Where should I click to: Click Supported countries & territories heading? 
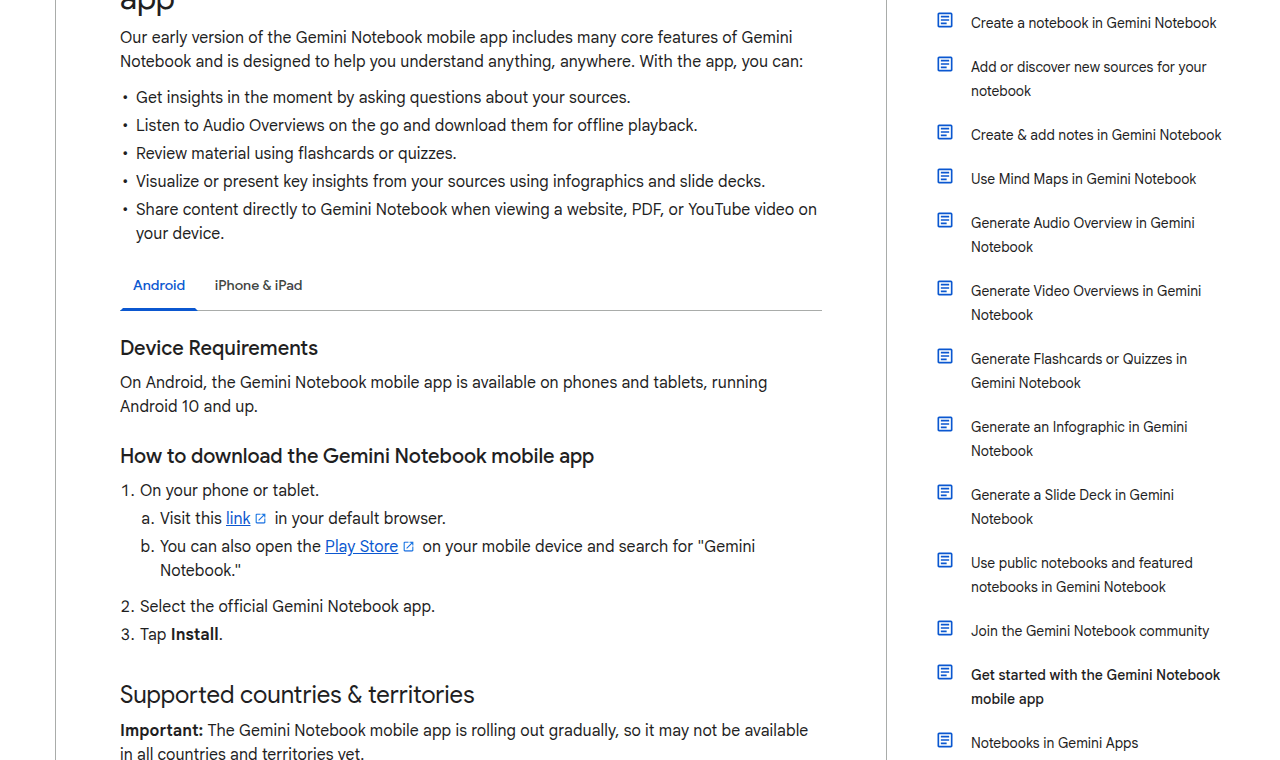[297, 695]
